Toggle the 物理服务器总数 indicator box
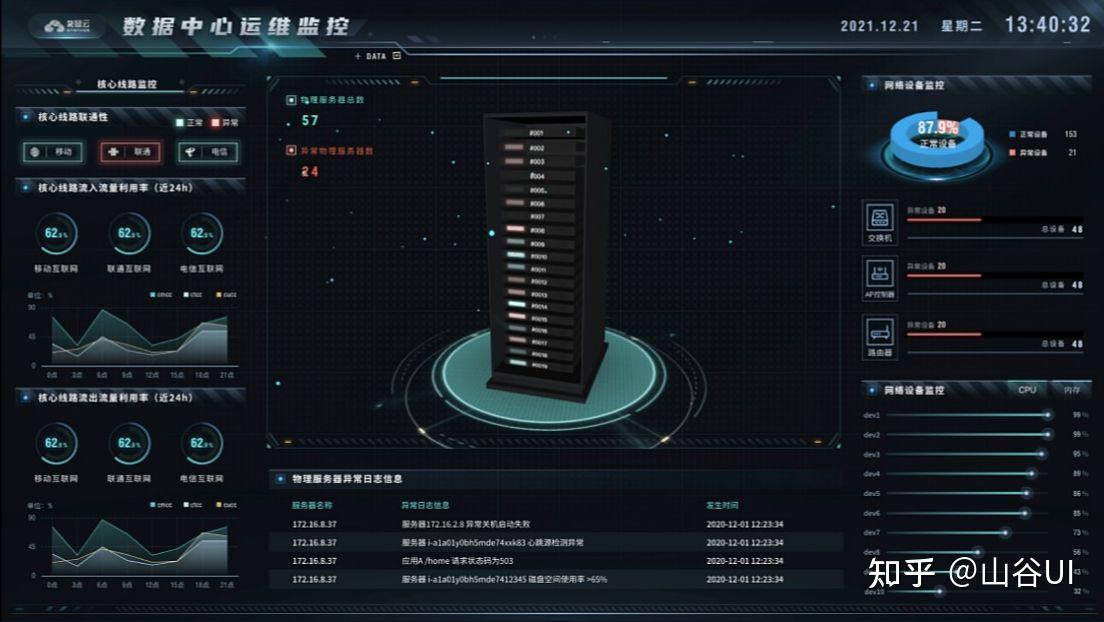 (291, 100)
